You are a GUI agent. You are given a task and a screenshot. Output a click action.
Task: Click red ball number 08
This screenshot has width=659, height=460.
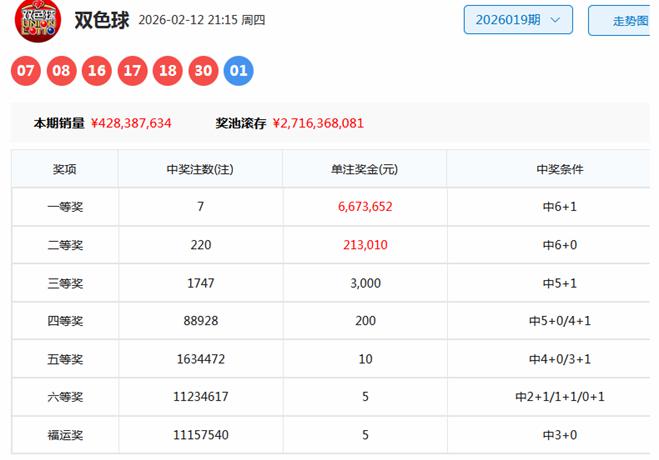(x=62, y=71)
